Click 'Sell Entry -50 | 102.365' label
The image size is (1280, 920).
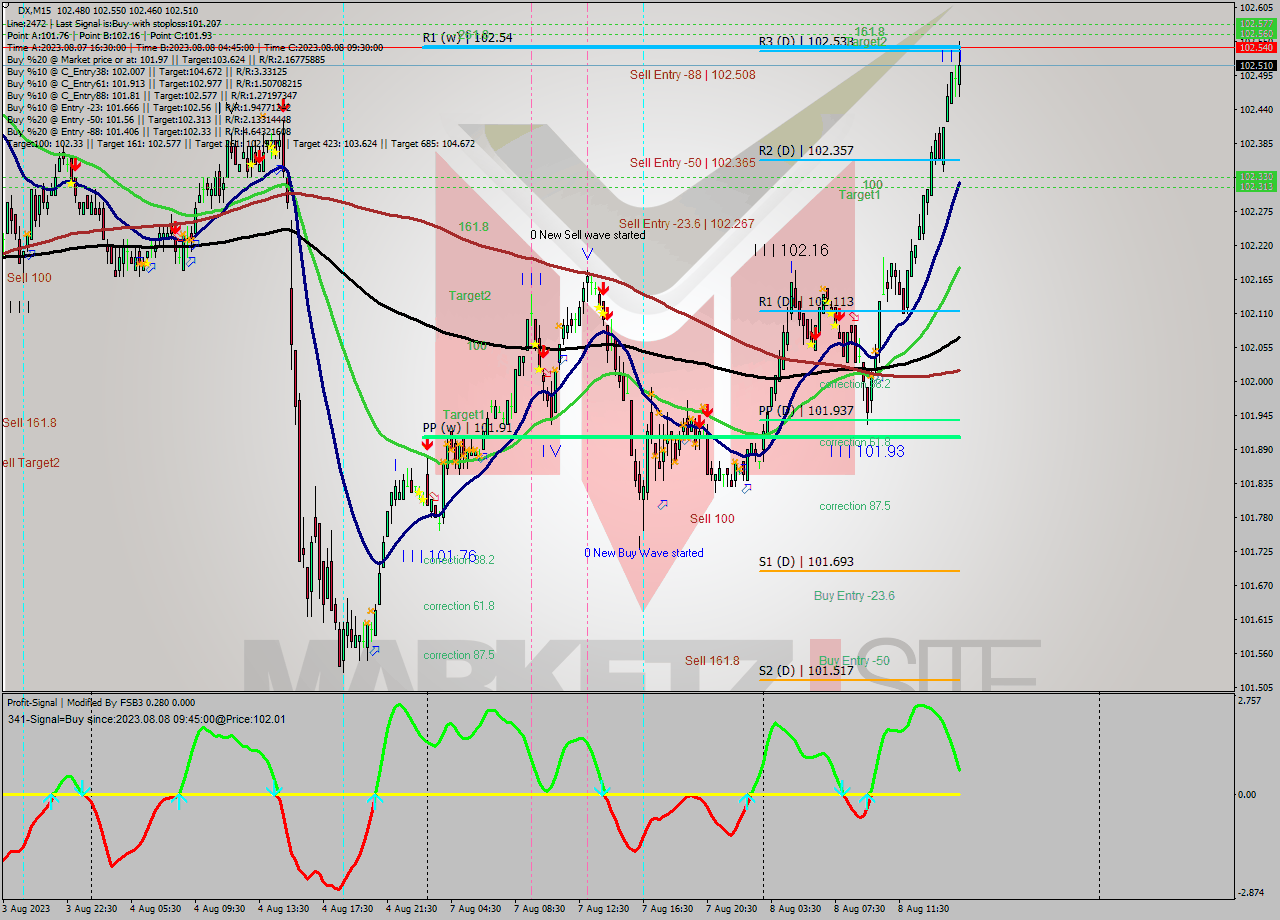(x=692, y=162)
